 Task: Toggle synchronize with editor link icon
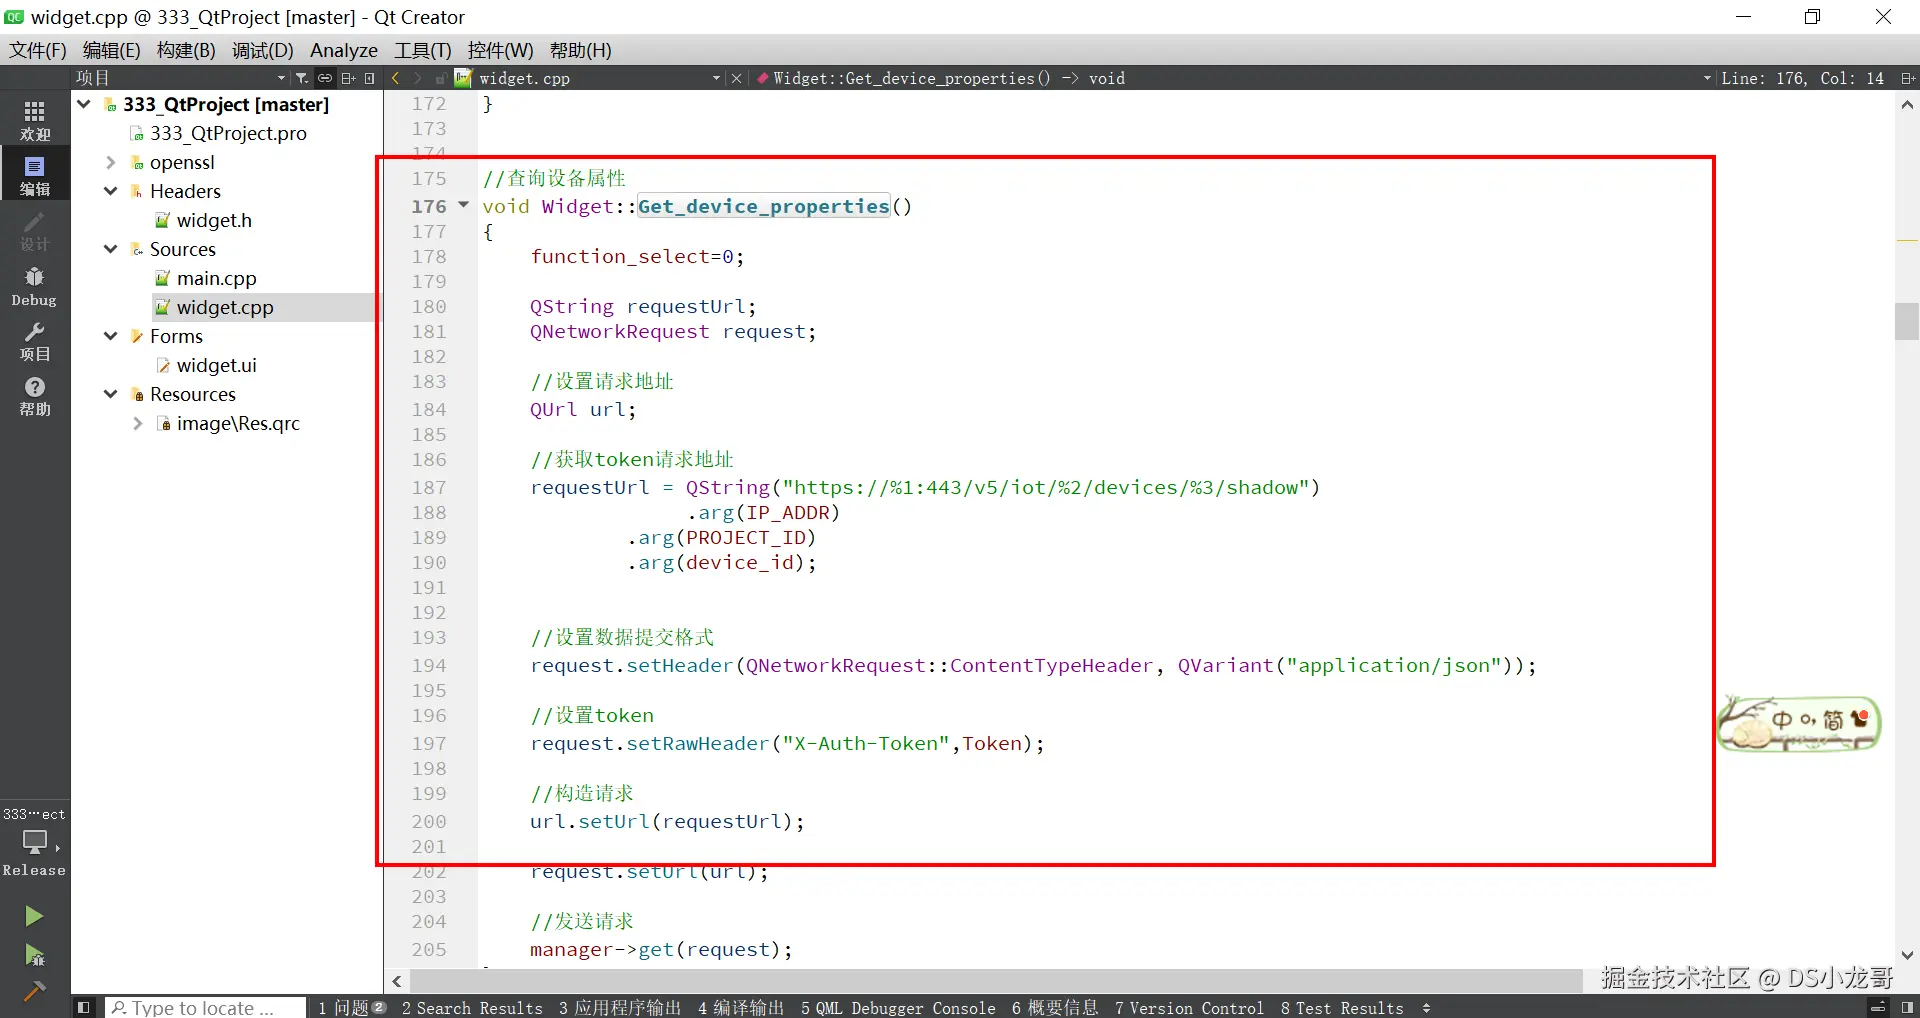point(325,78)
